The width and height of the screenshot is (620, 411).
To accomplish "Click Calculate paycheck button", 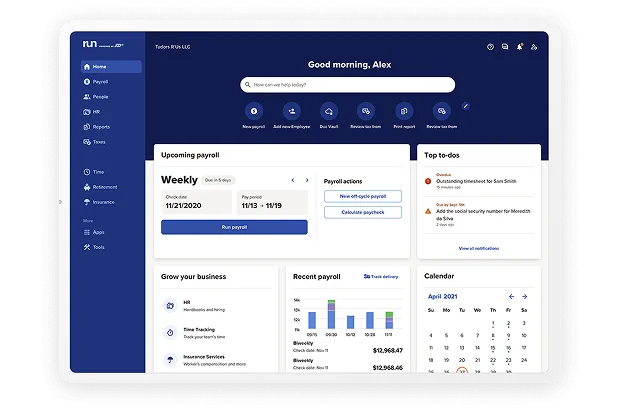I will (x=363, y=212).
